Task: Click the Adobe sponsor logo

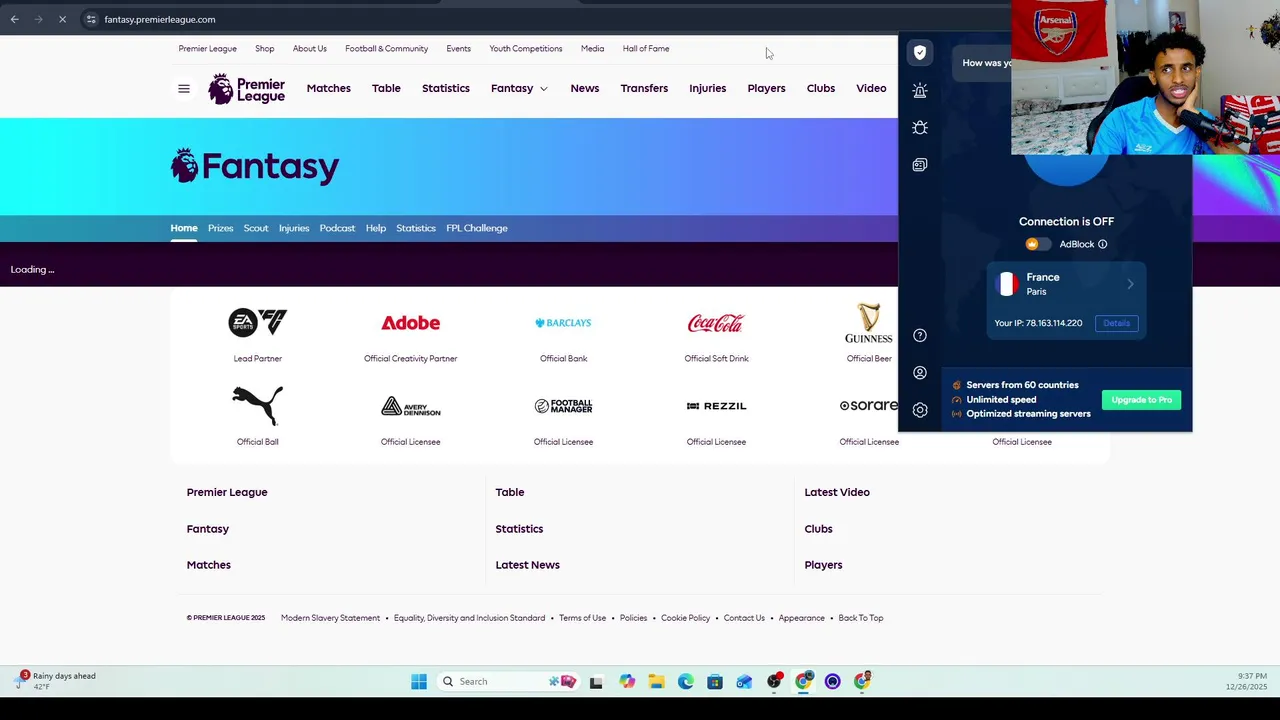Action: (x=411, y=322)
